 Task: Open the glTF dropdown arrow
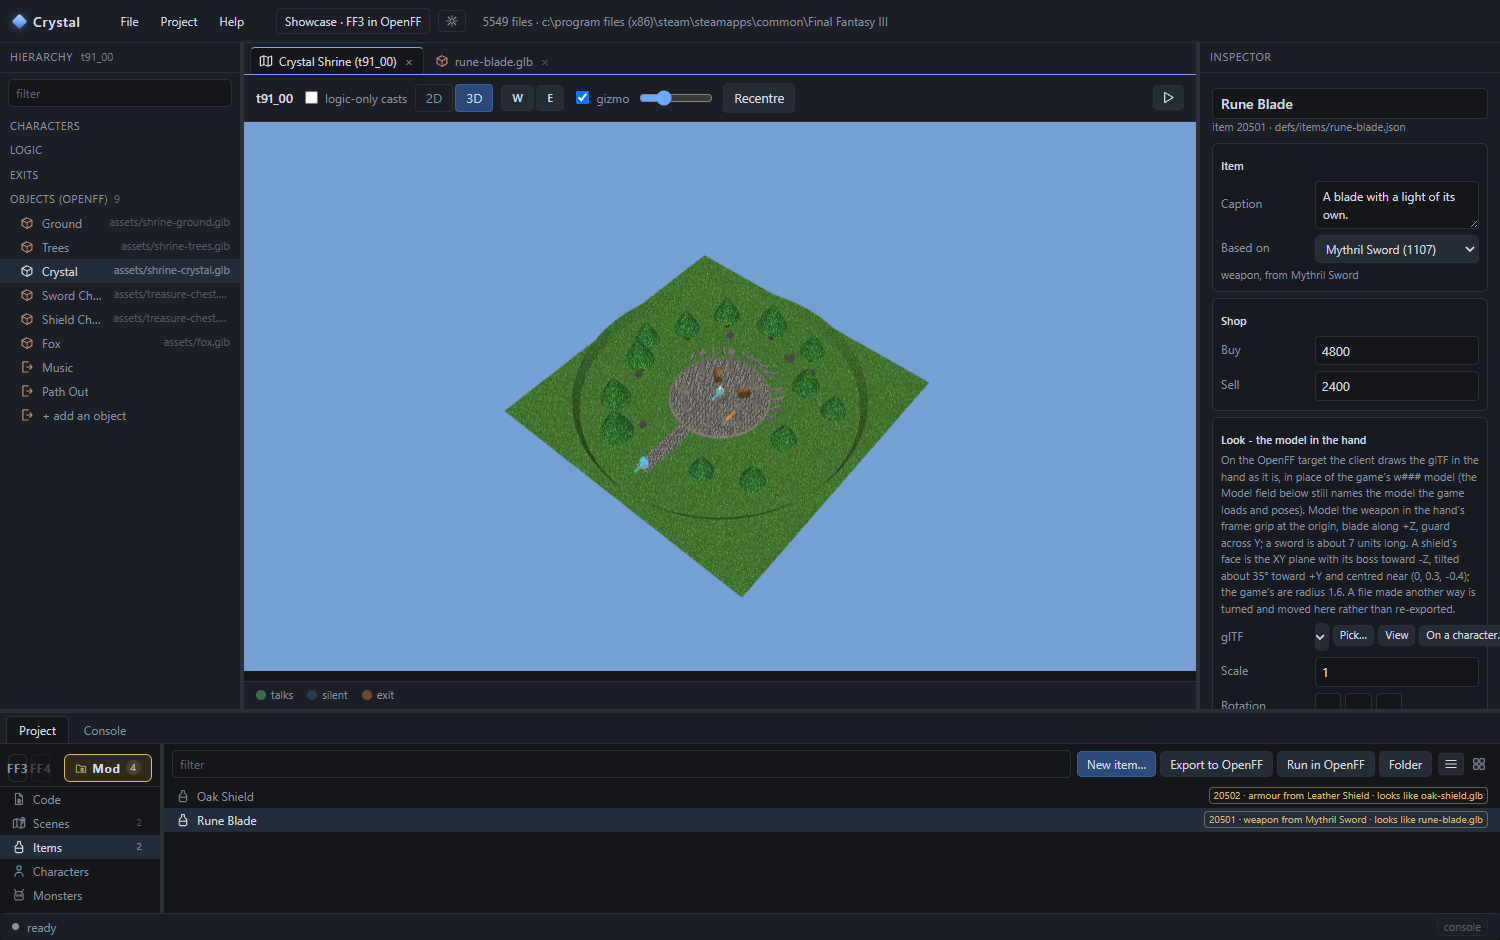(1321, 636)
